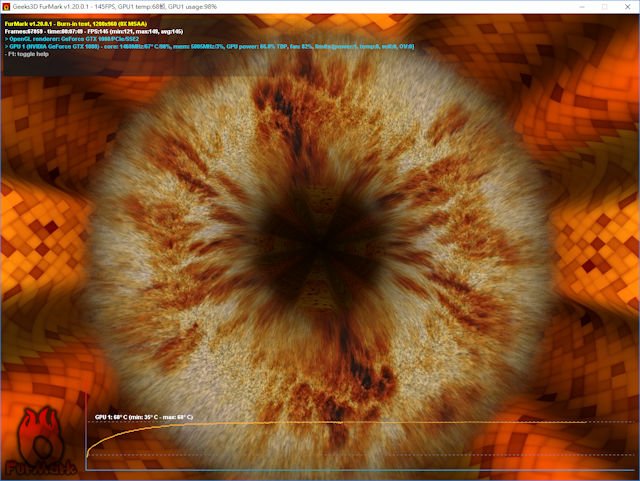Viewport: 640px width, 481px height.
Task: Click the 'GPU 1 (NVIDIA GeForce GTX 1080)' status line
Action: tap(209, 47)
